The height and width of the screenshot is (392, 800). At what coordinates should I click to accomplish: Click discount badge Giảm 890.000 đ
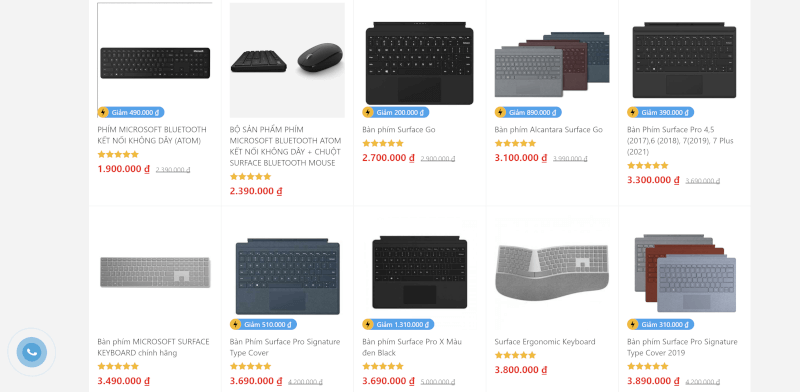pyautogui.click(x=528, y=112)
